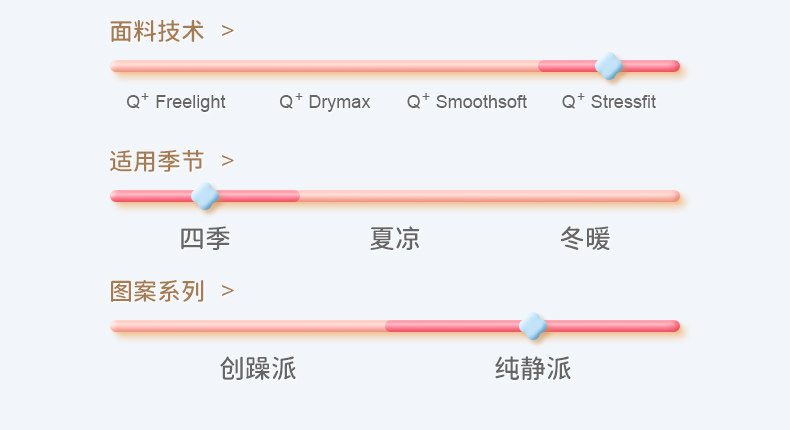This screenshot has height=430, width=790.
Task: Select the Q+ Freelight fabric option
Action: 176,102
